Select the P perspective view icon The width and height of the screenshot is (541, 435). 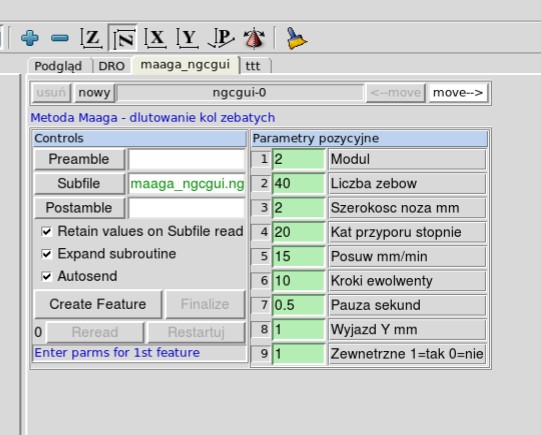click(x=221, y=38)
